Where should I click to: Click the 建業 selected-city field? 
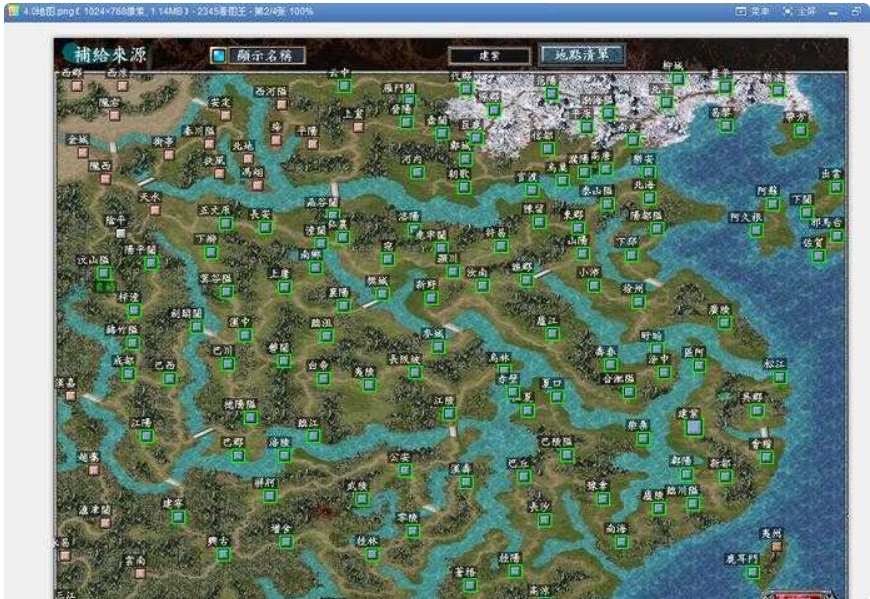(489, 55)
